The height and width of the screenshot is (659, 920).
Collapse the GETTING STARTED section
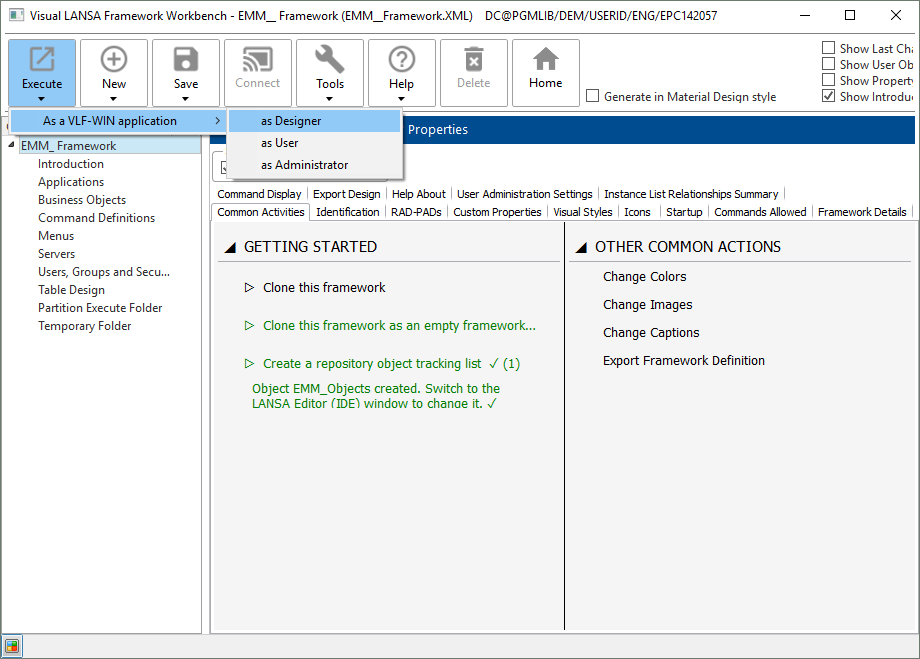(230, 247)
